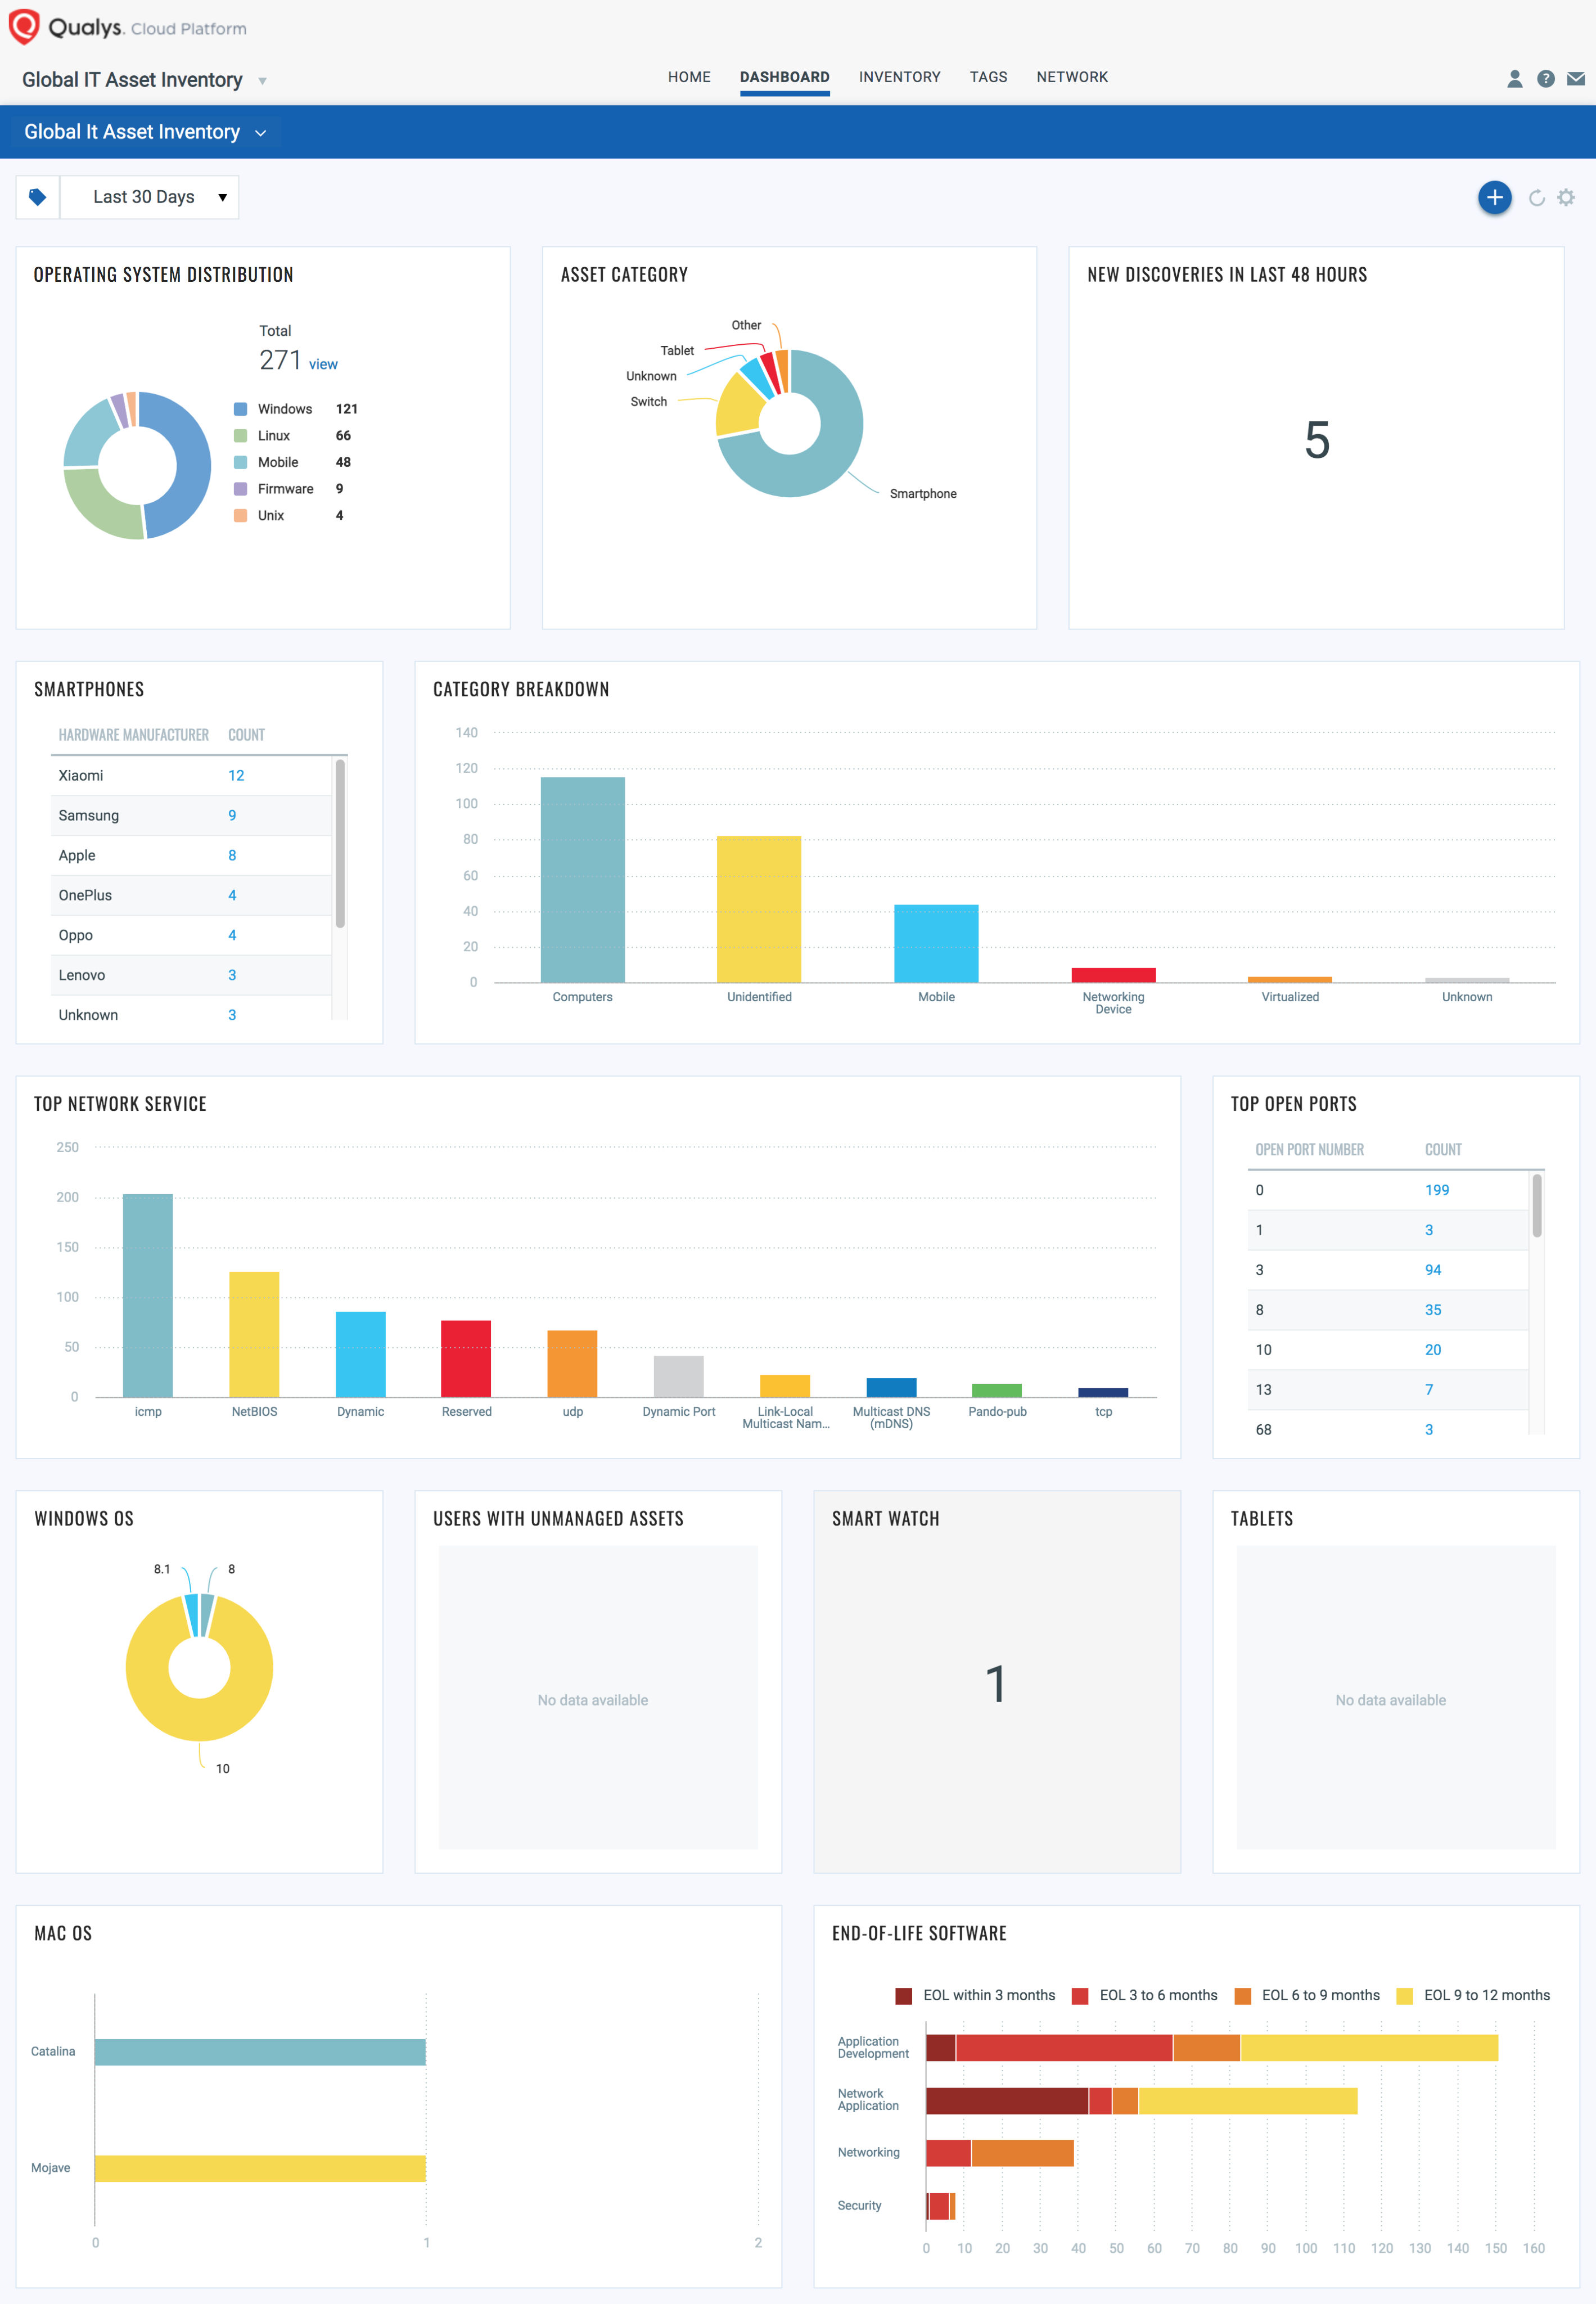This screenshot has width=1596, height=2304.
Task: Click the tag filter icon
Action: click(x=38, y=196)
